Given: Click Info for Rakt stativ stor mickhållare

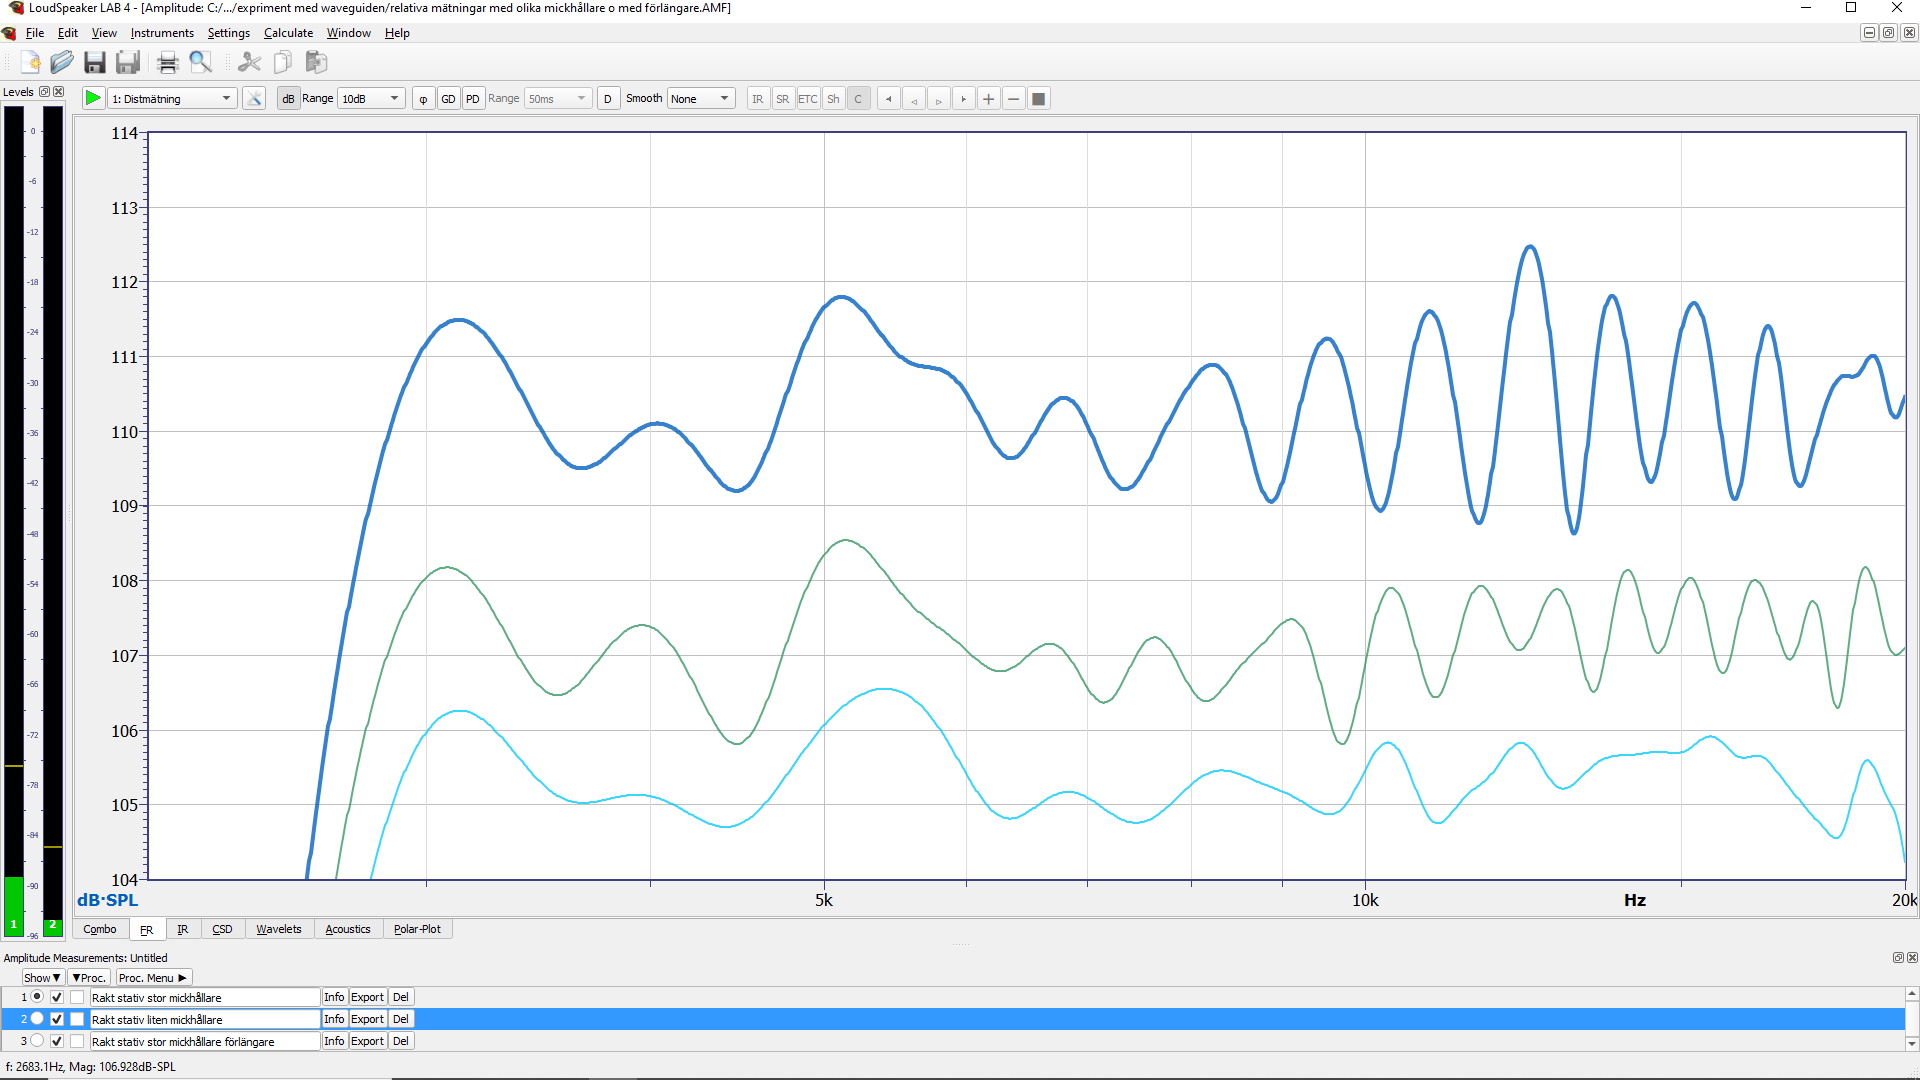Looking at the screenshot, I should tap(334, 997).
